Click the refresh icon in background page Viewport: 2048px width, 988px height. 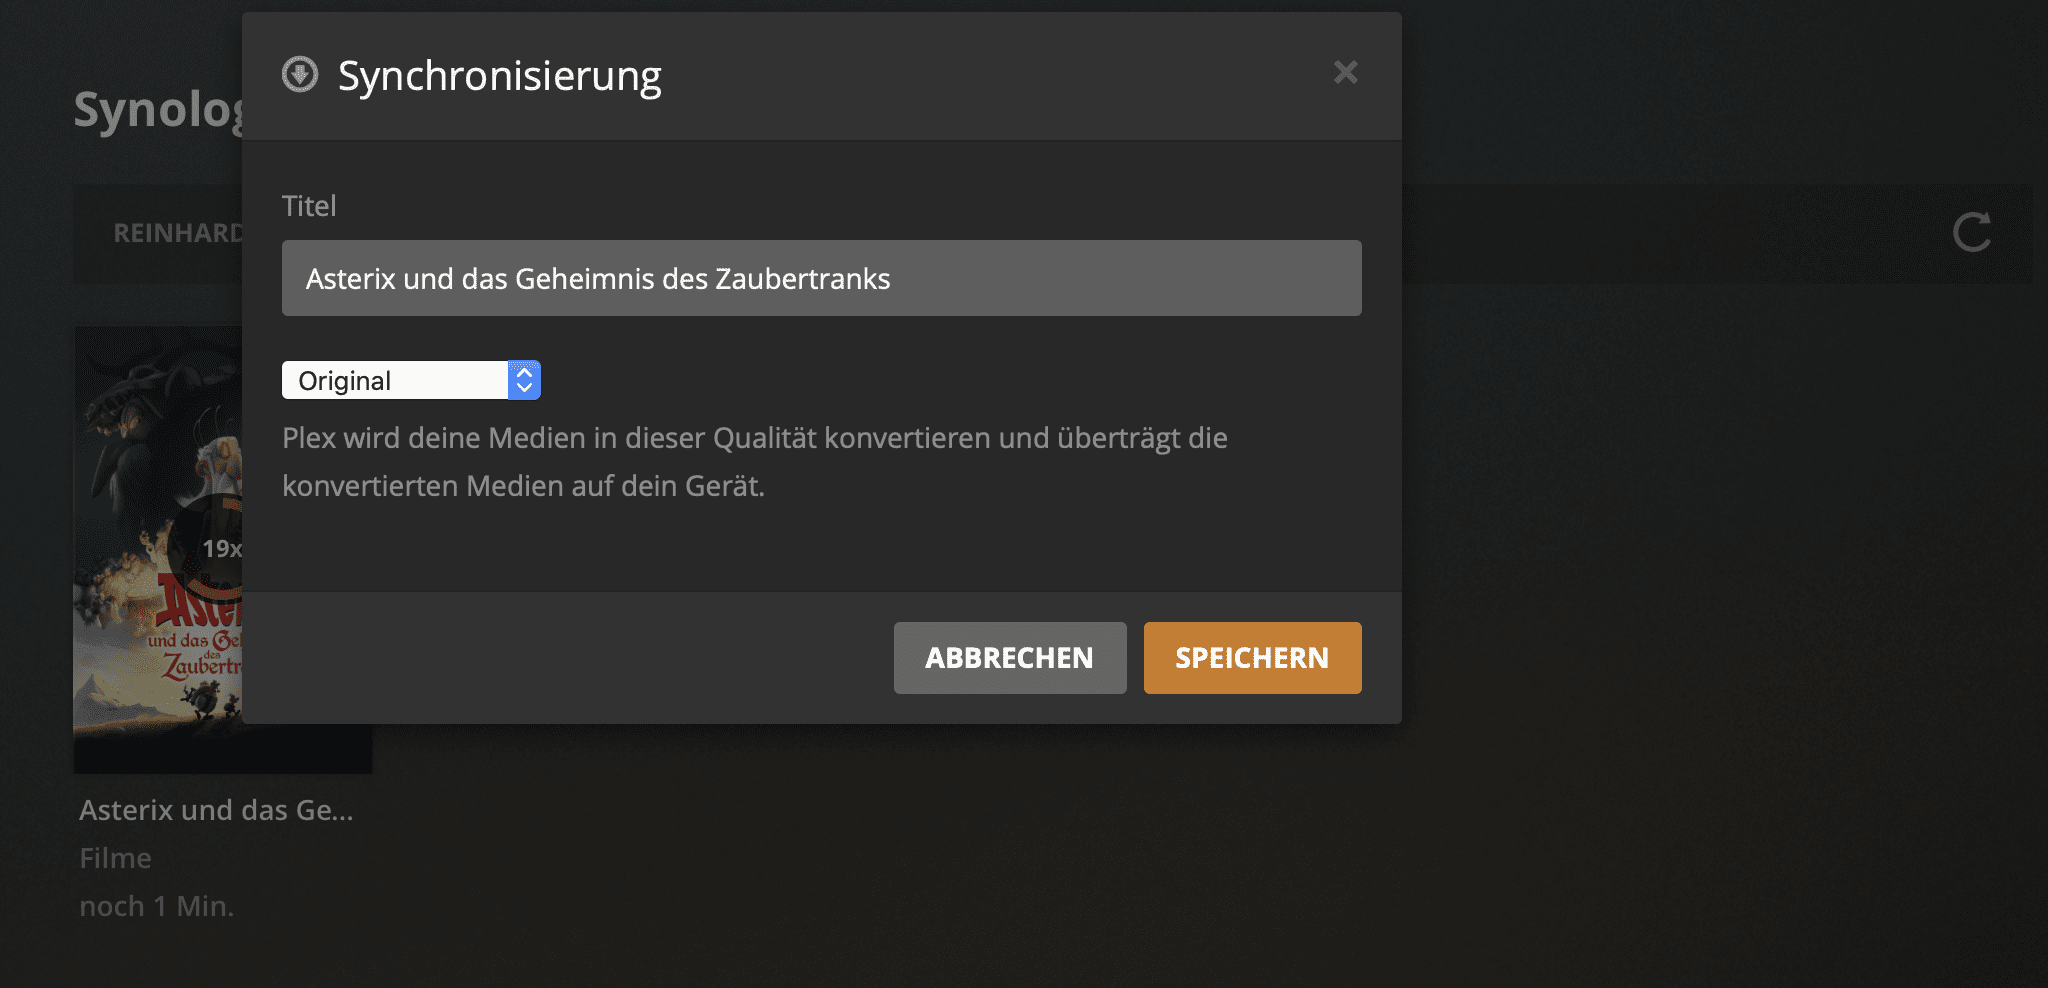[1972, 232]
